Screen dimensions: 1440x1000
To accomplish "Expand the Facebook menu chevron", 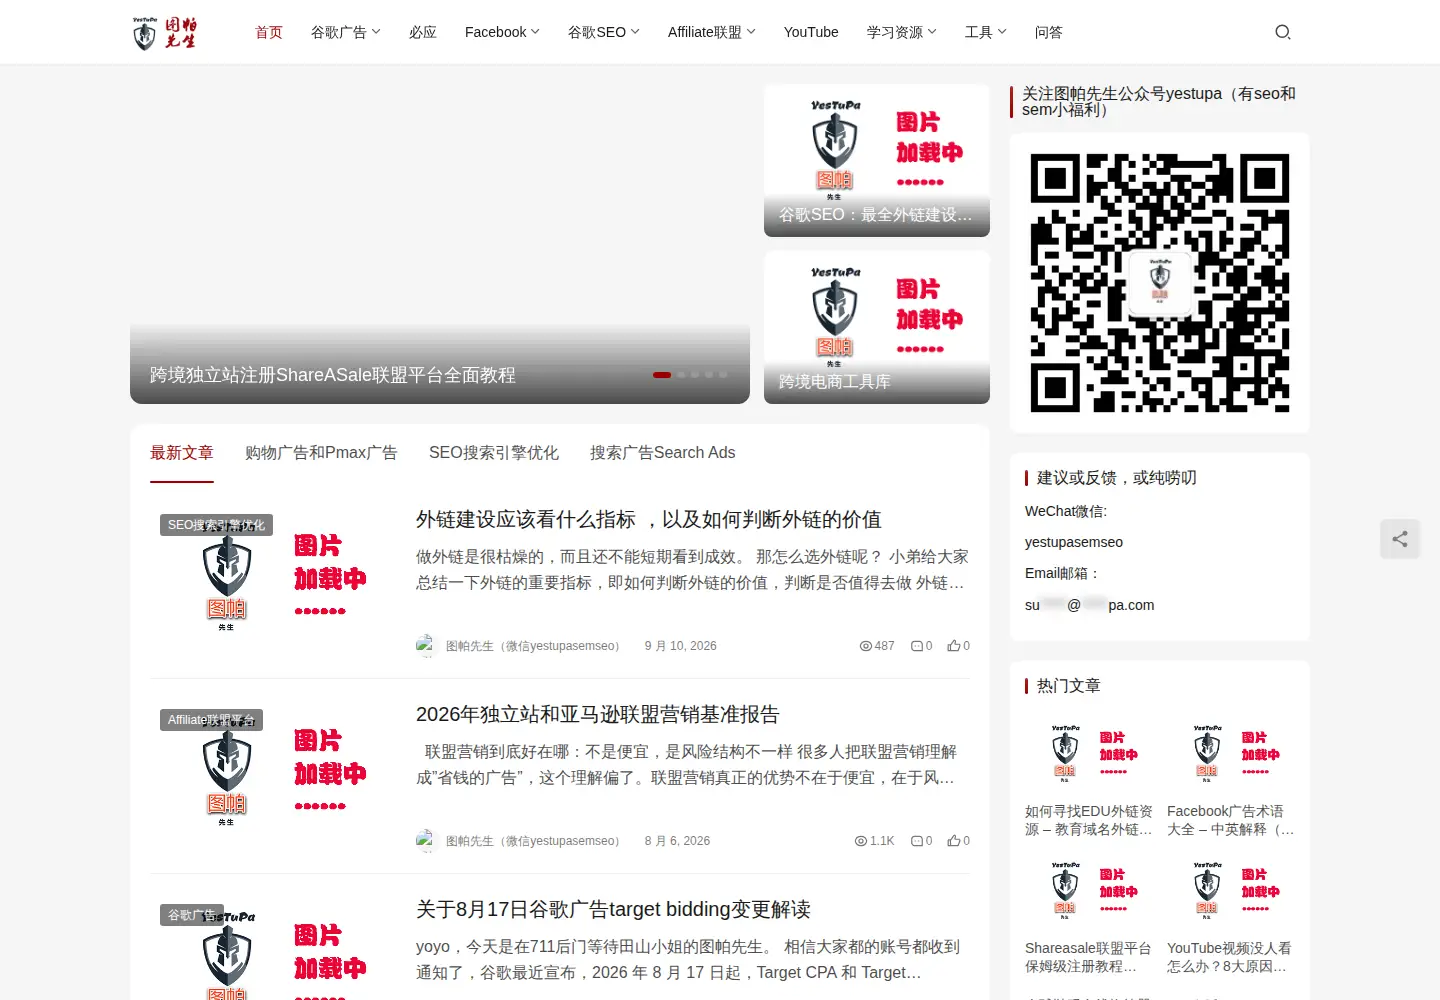I will 535,32.
